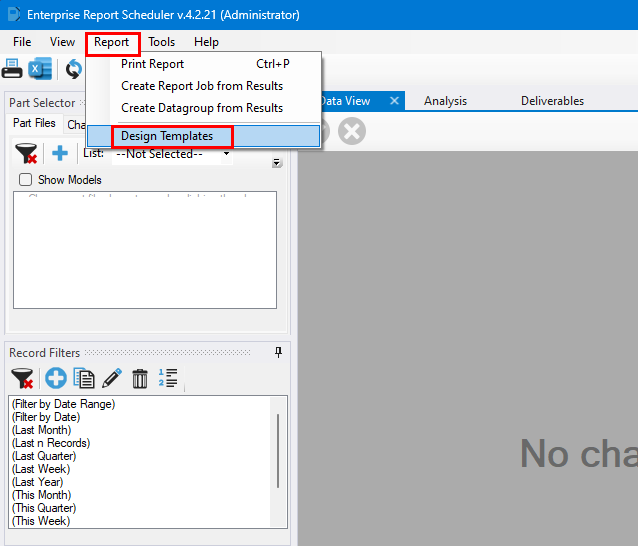Select Create Report Job from Results

[x=202, y=86]
